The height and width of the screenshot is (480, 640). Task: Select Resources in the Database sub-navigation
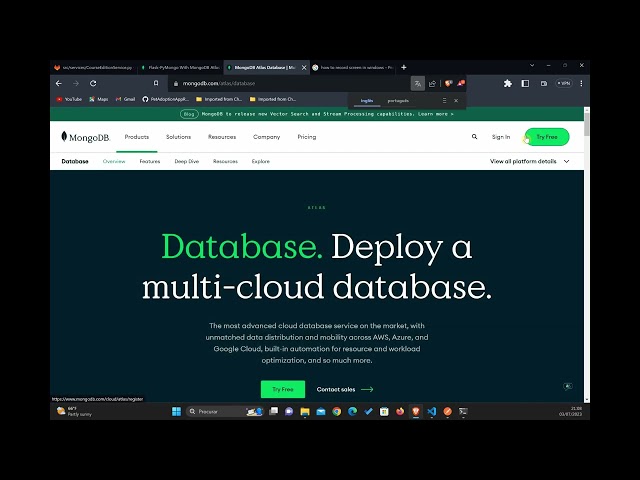point(225,161)
